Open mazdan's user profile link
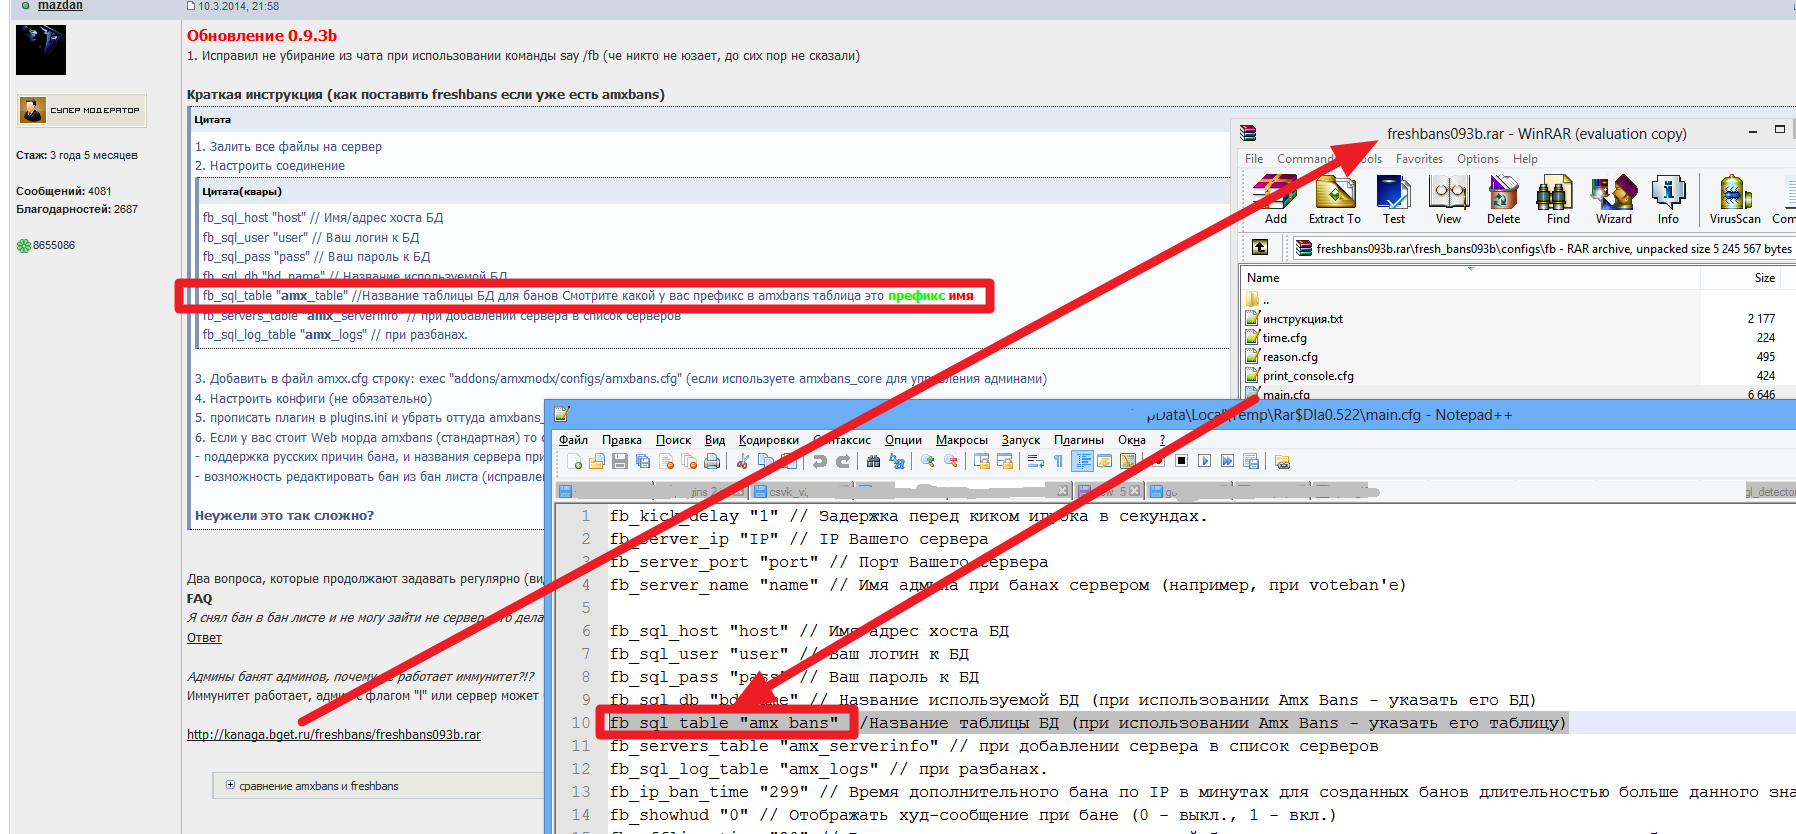1796x834 pixels. 60,6
